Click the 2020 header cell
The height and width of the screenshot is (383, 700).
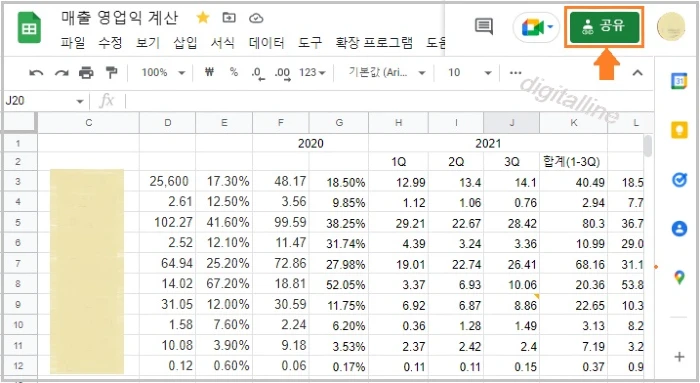click(311, 143)
